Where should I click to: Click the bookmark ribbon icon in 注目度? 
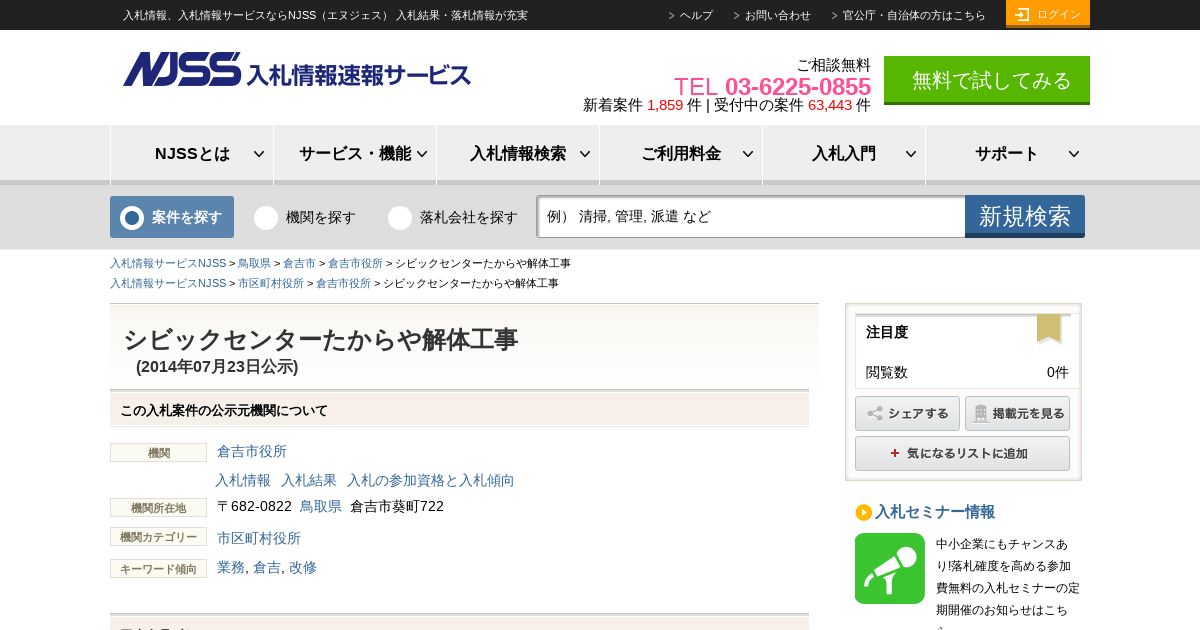tap(1049, 329)
